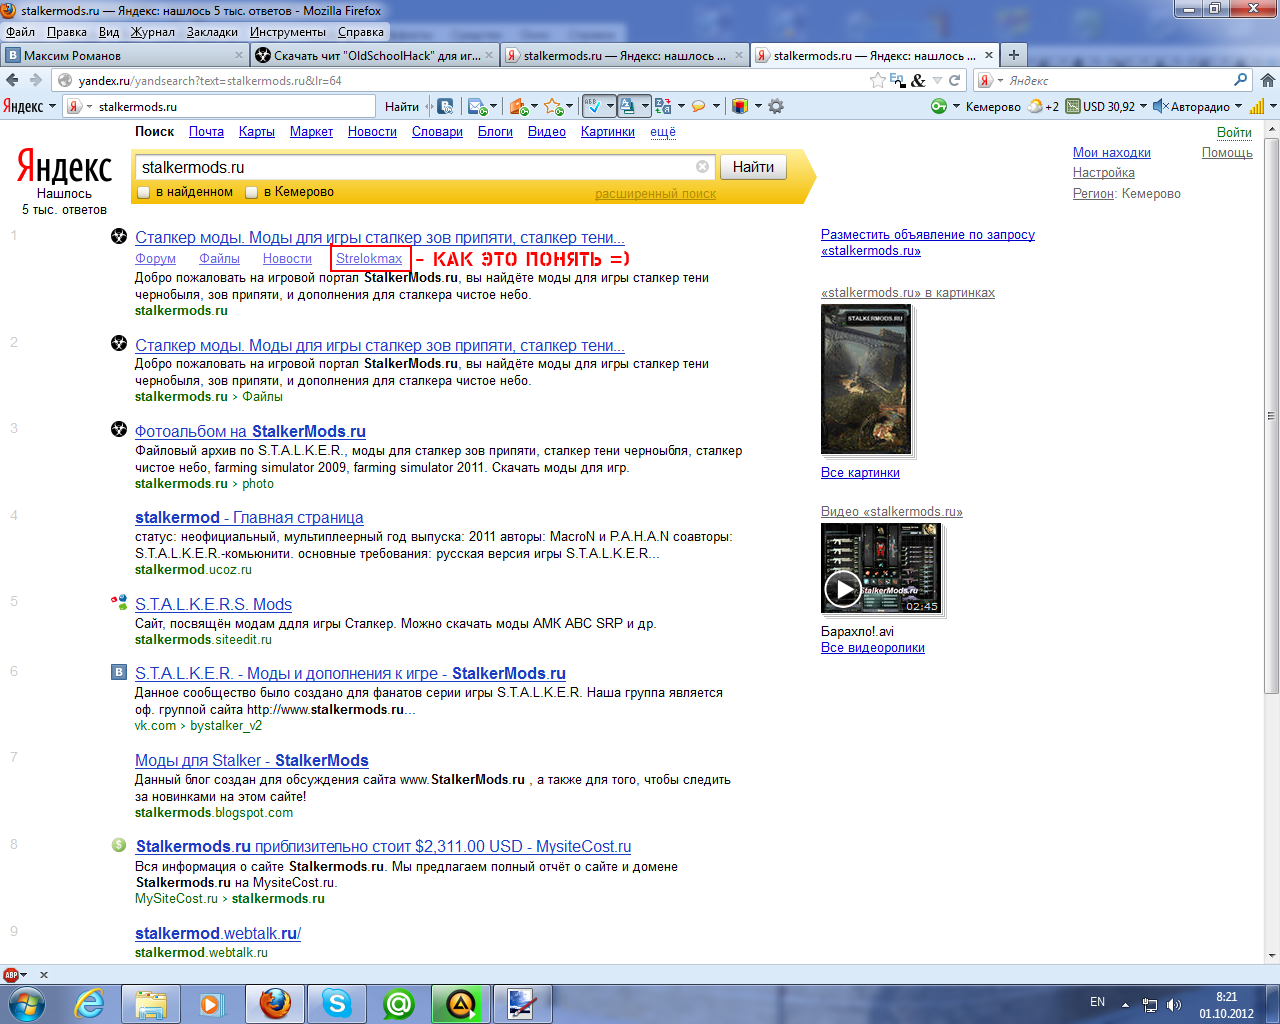Open Skype from the taskbar

(x=337, y=1003)
